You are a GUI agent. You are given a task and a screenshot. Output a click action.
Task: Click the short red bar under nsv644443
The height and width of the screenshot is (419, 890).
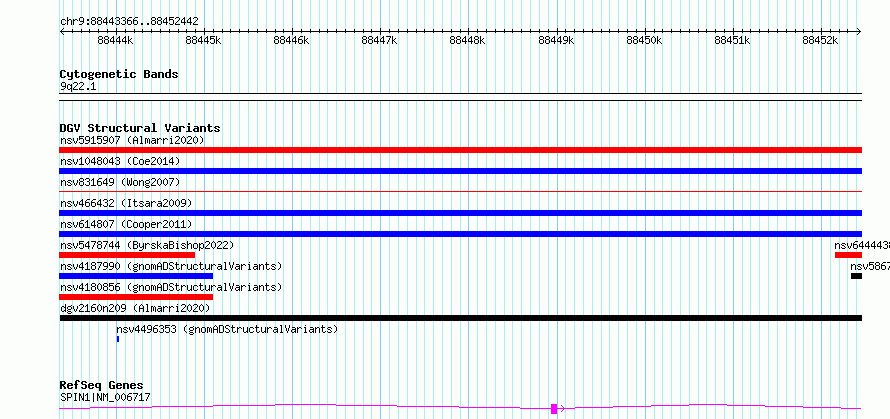[x=848, y=255]
